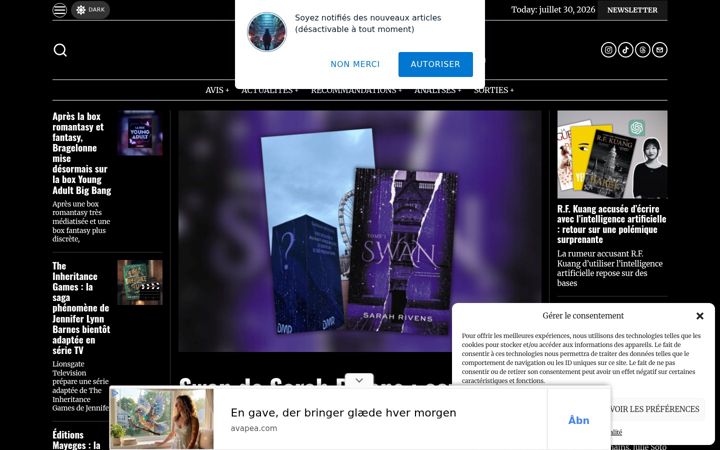Click 'Après une box romantasy très médiatisée' excerpt
The height and width of the screenshot is (450, 720).
click(x=81, y=221)
